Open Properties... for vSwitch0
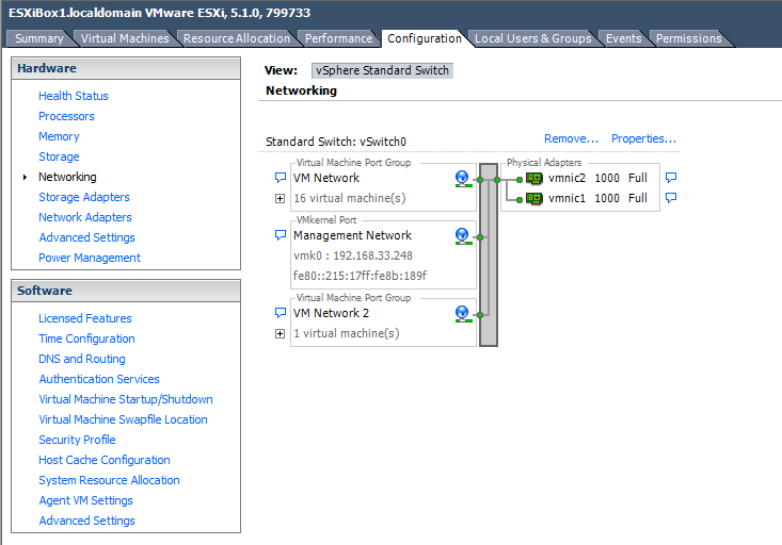The height and width of the screenshot is (545, 782). coord(644,139)
